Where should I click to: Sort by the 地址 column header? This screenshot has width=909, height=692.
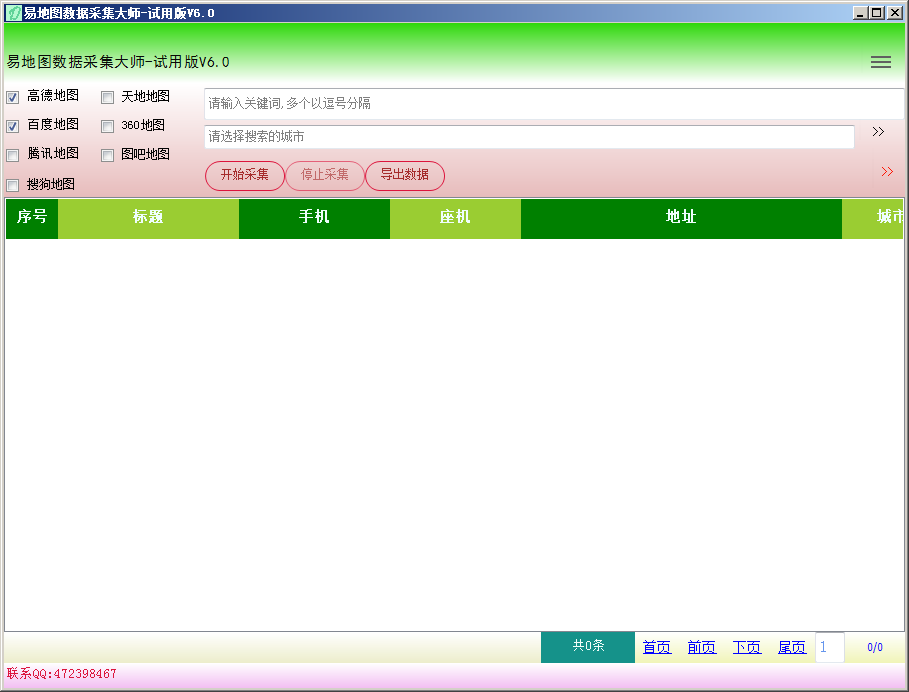(x=681, y=218)
